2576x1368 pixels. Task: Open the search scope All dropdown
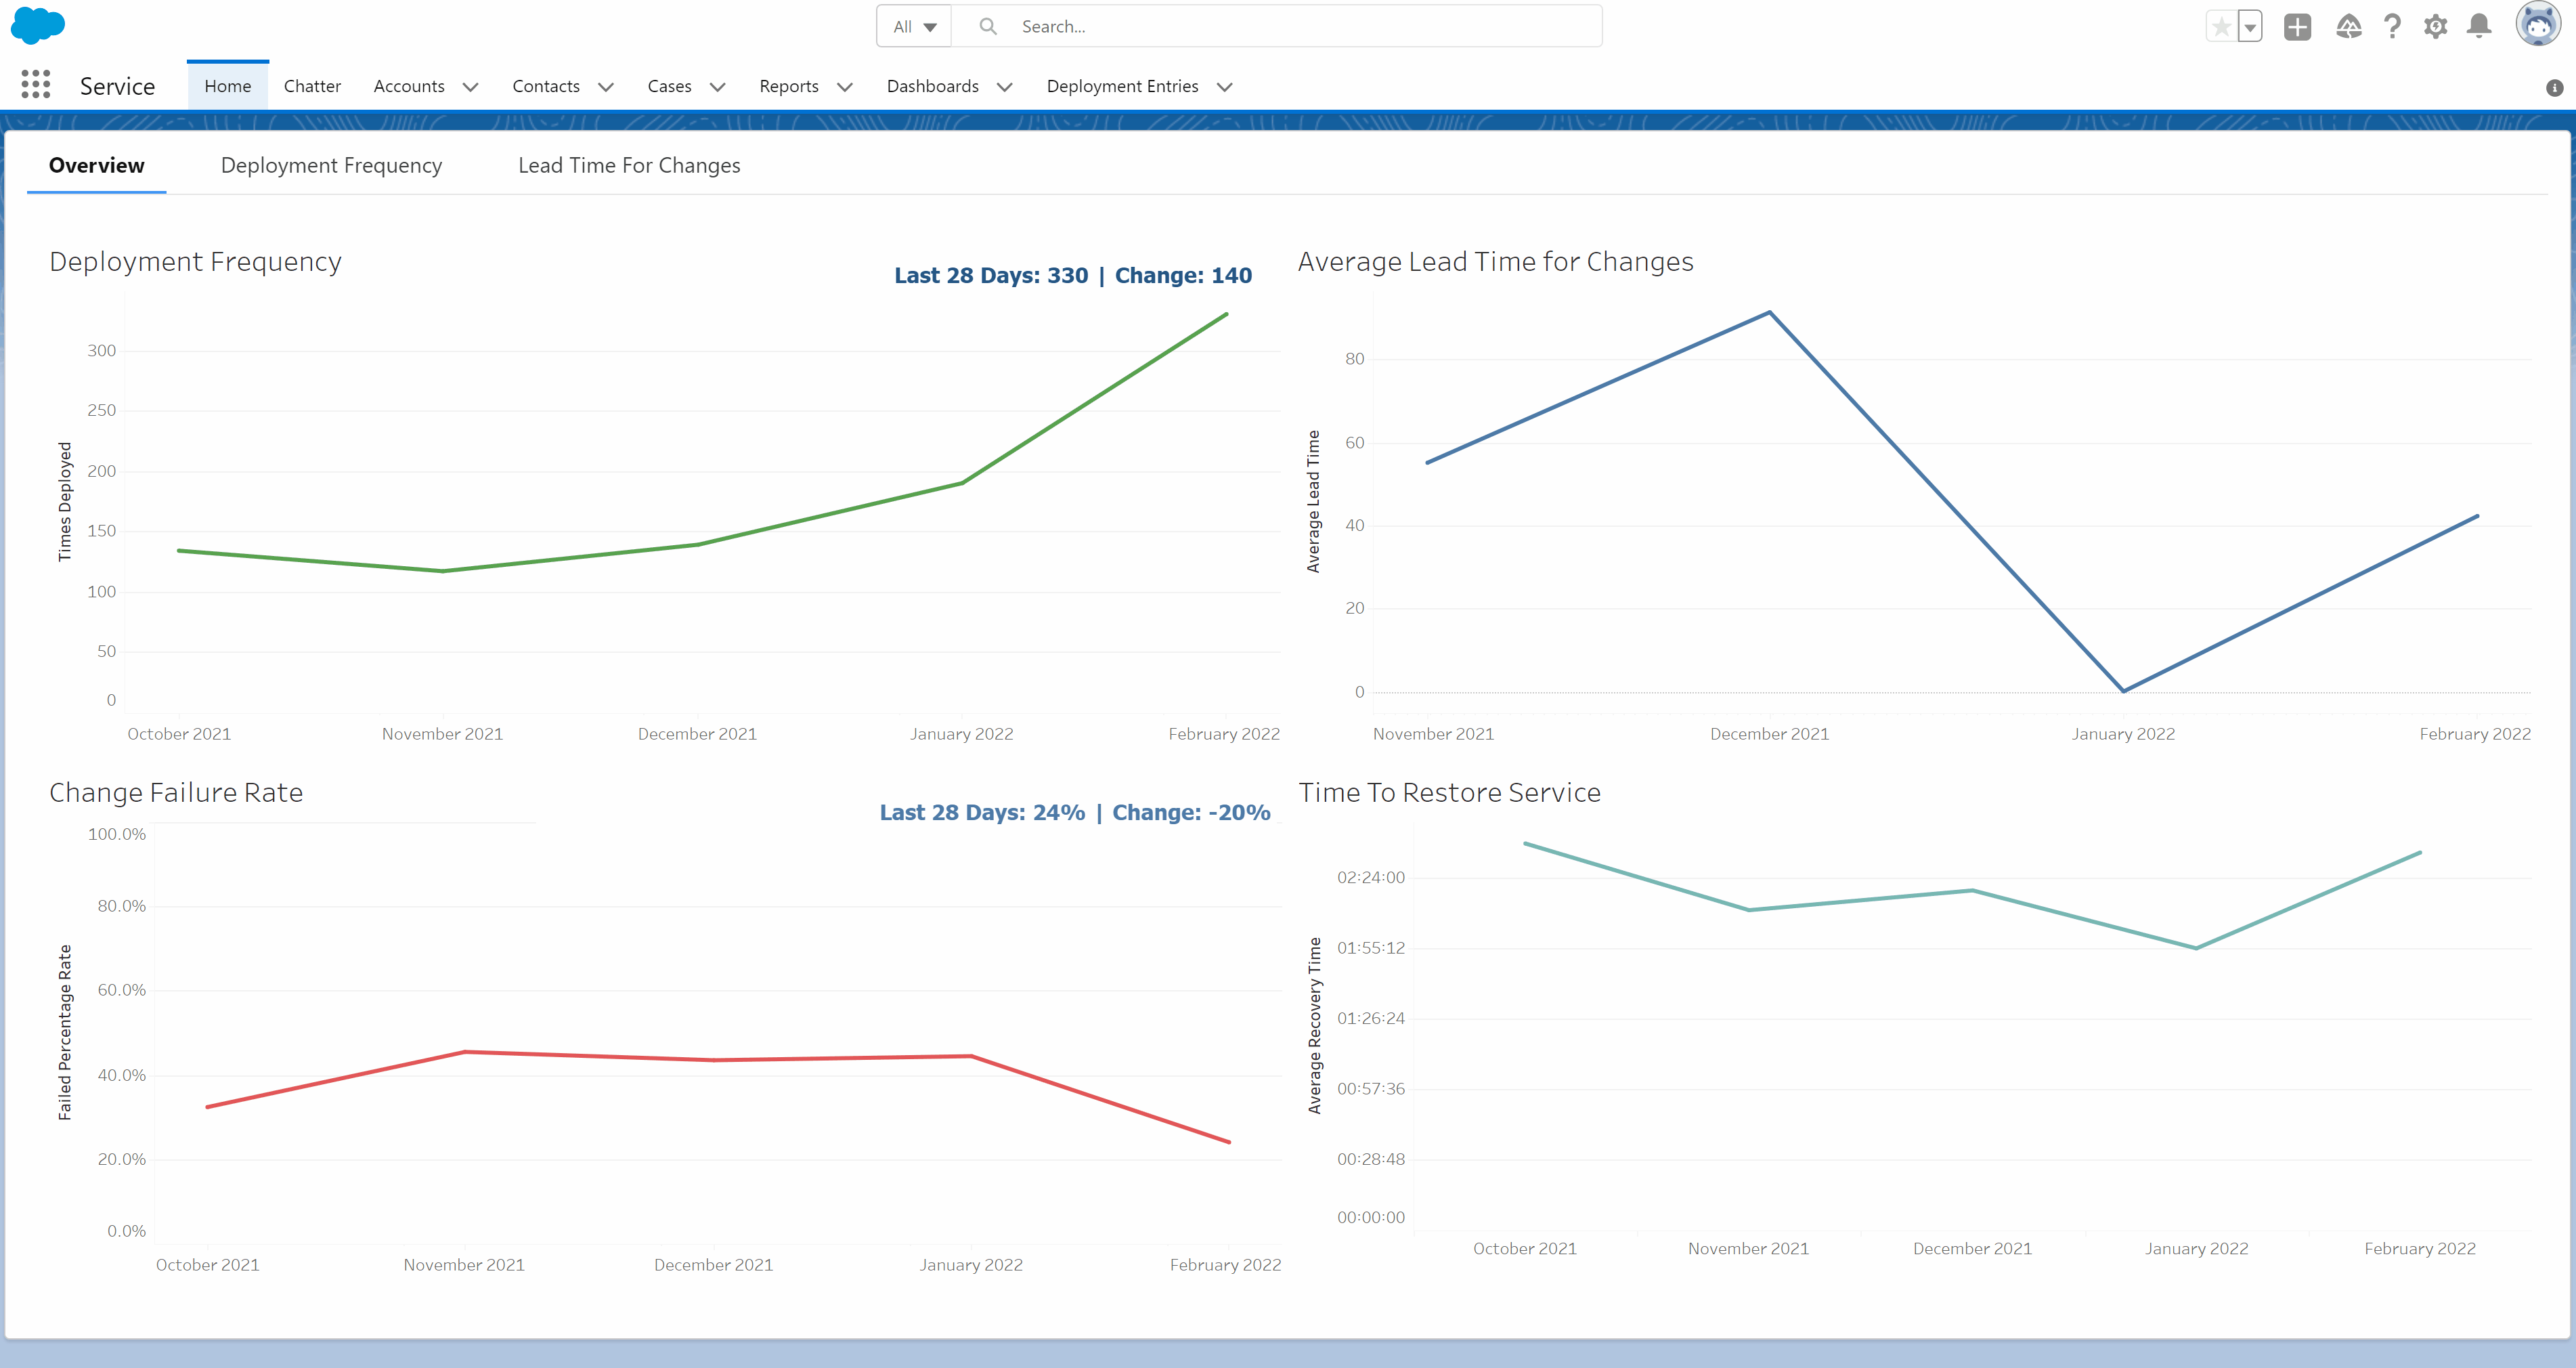[913, 26]
